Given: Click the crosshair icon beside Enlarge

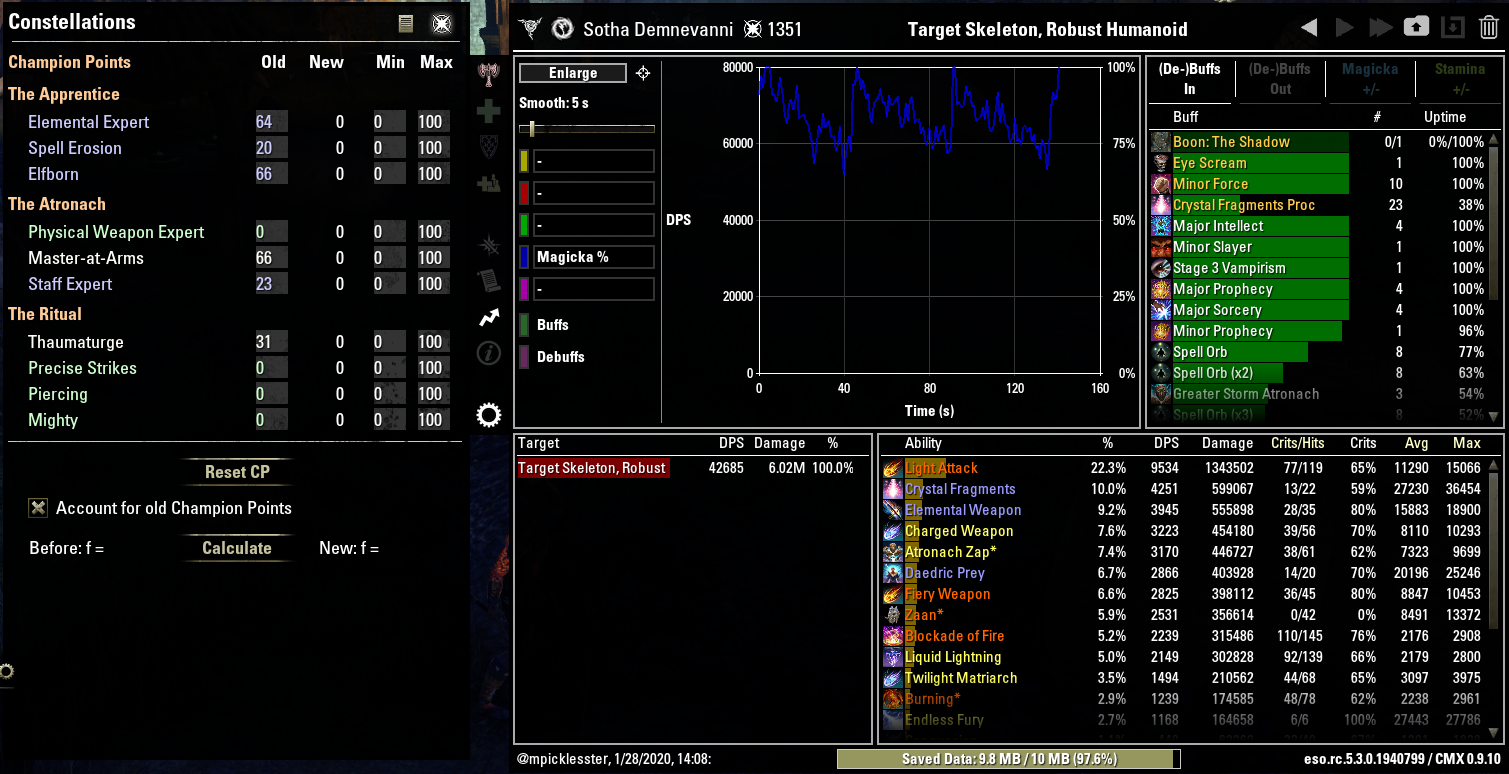Looking at the screenshot, I should [643, 73].
